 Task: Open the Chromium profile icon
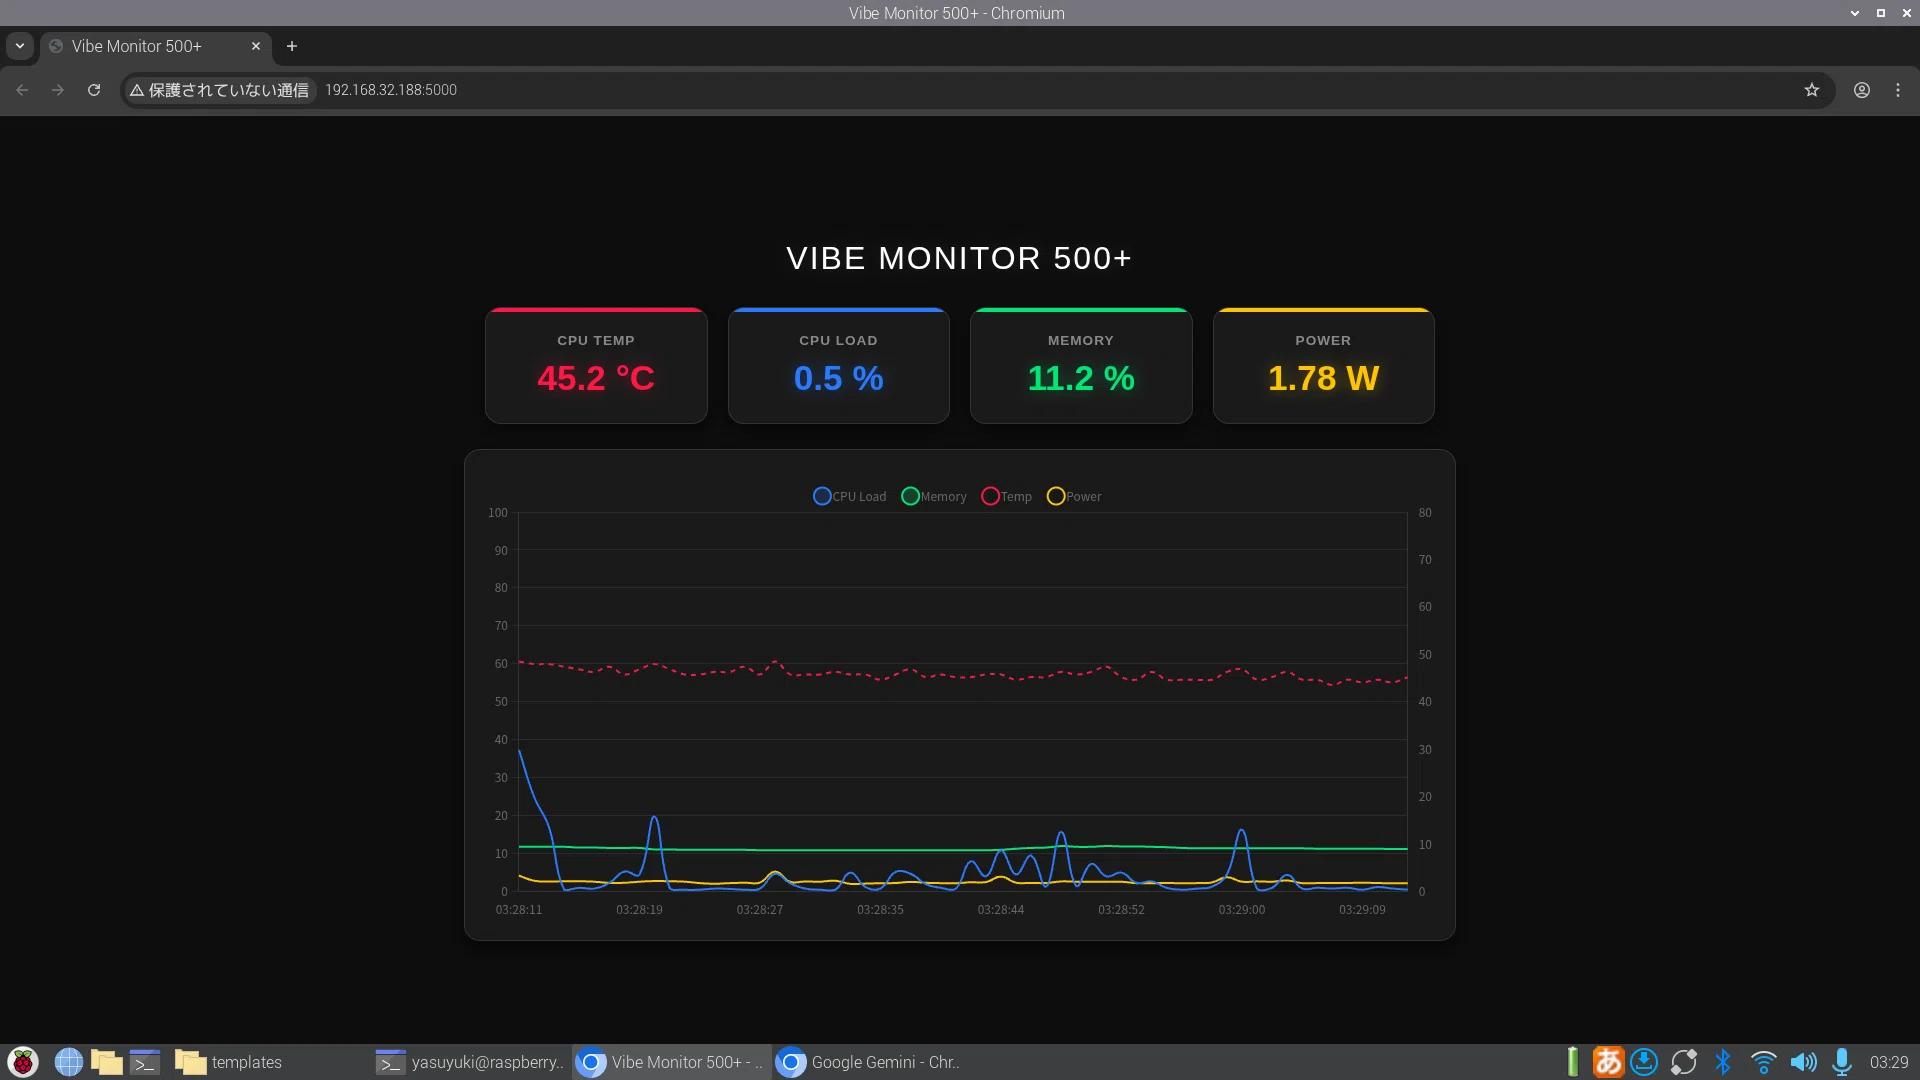[x=1861, y=90]
